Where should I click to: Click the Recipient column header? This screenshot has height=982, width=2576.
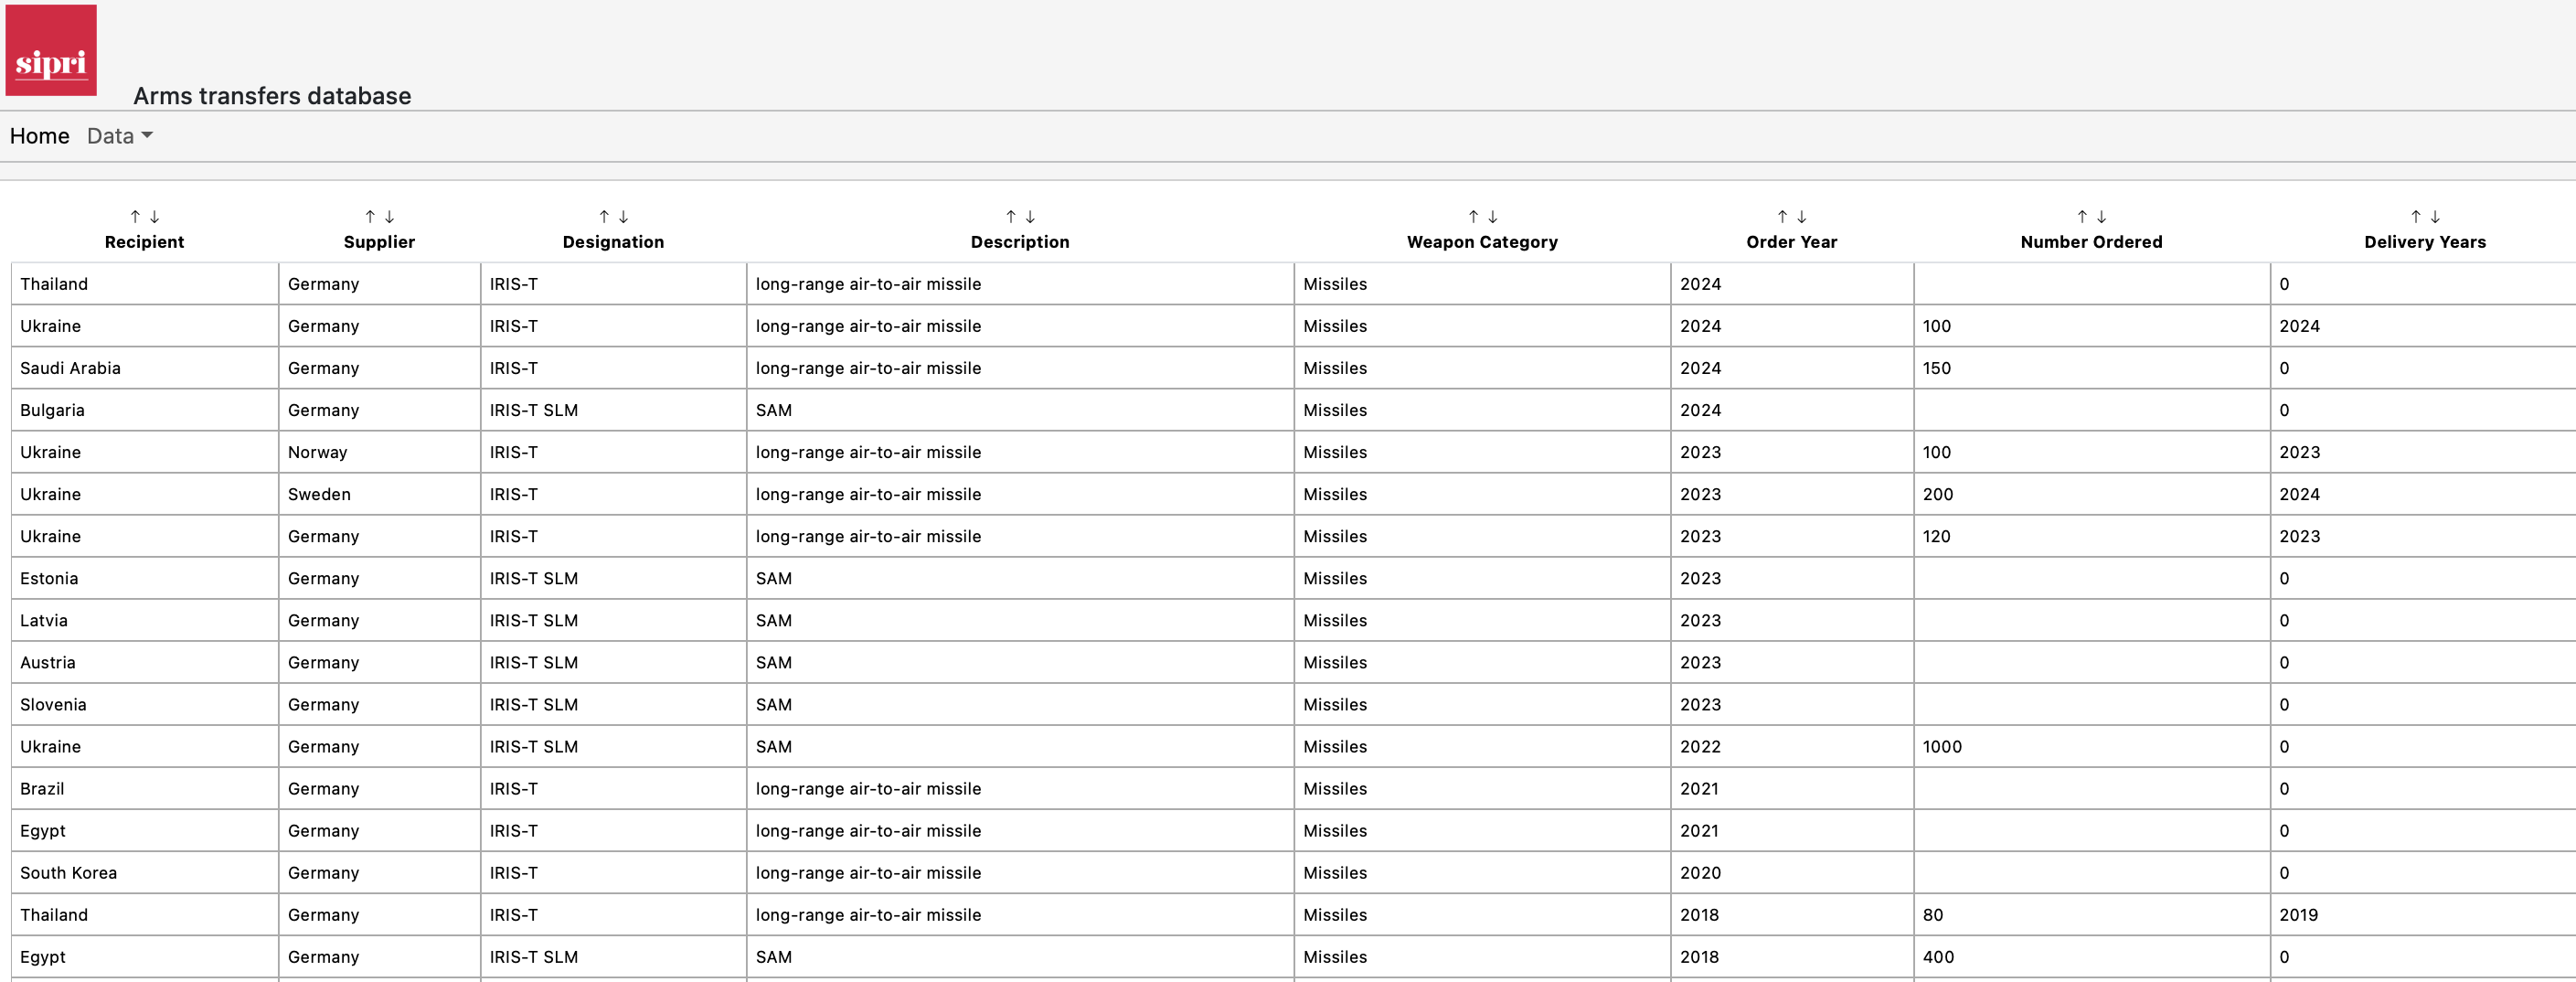pos(145,242)
